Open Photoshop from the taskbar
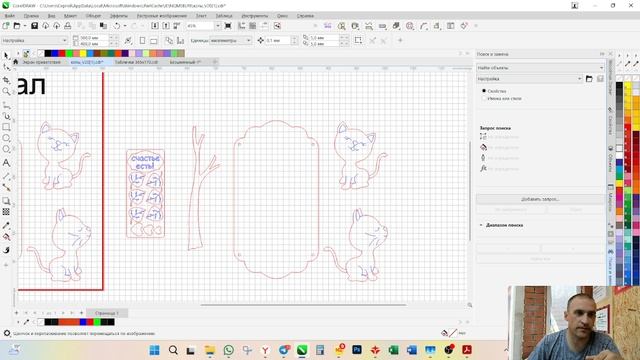Viewport: 640px width, 360px height. (x=356, y=350)
